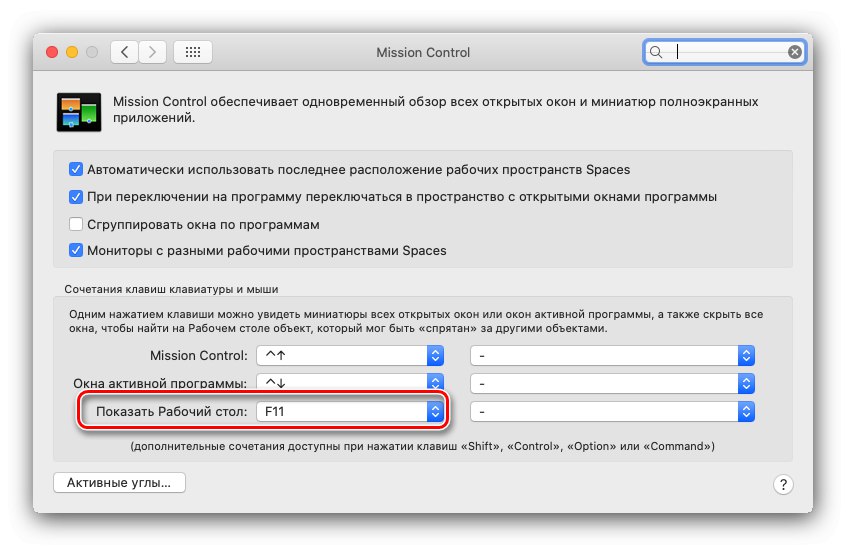The height and width of the screenshot is (546, 846).
Task: Click the Окна активной программы label
Action: (x=160, y=383)
